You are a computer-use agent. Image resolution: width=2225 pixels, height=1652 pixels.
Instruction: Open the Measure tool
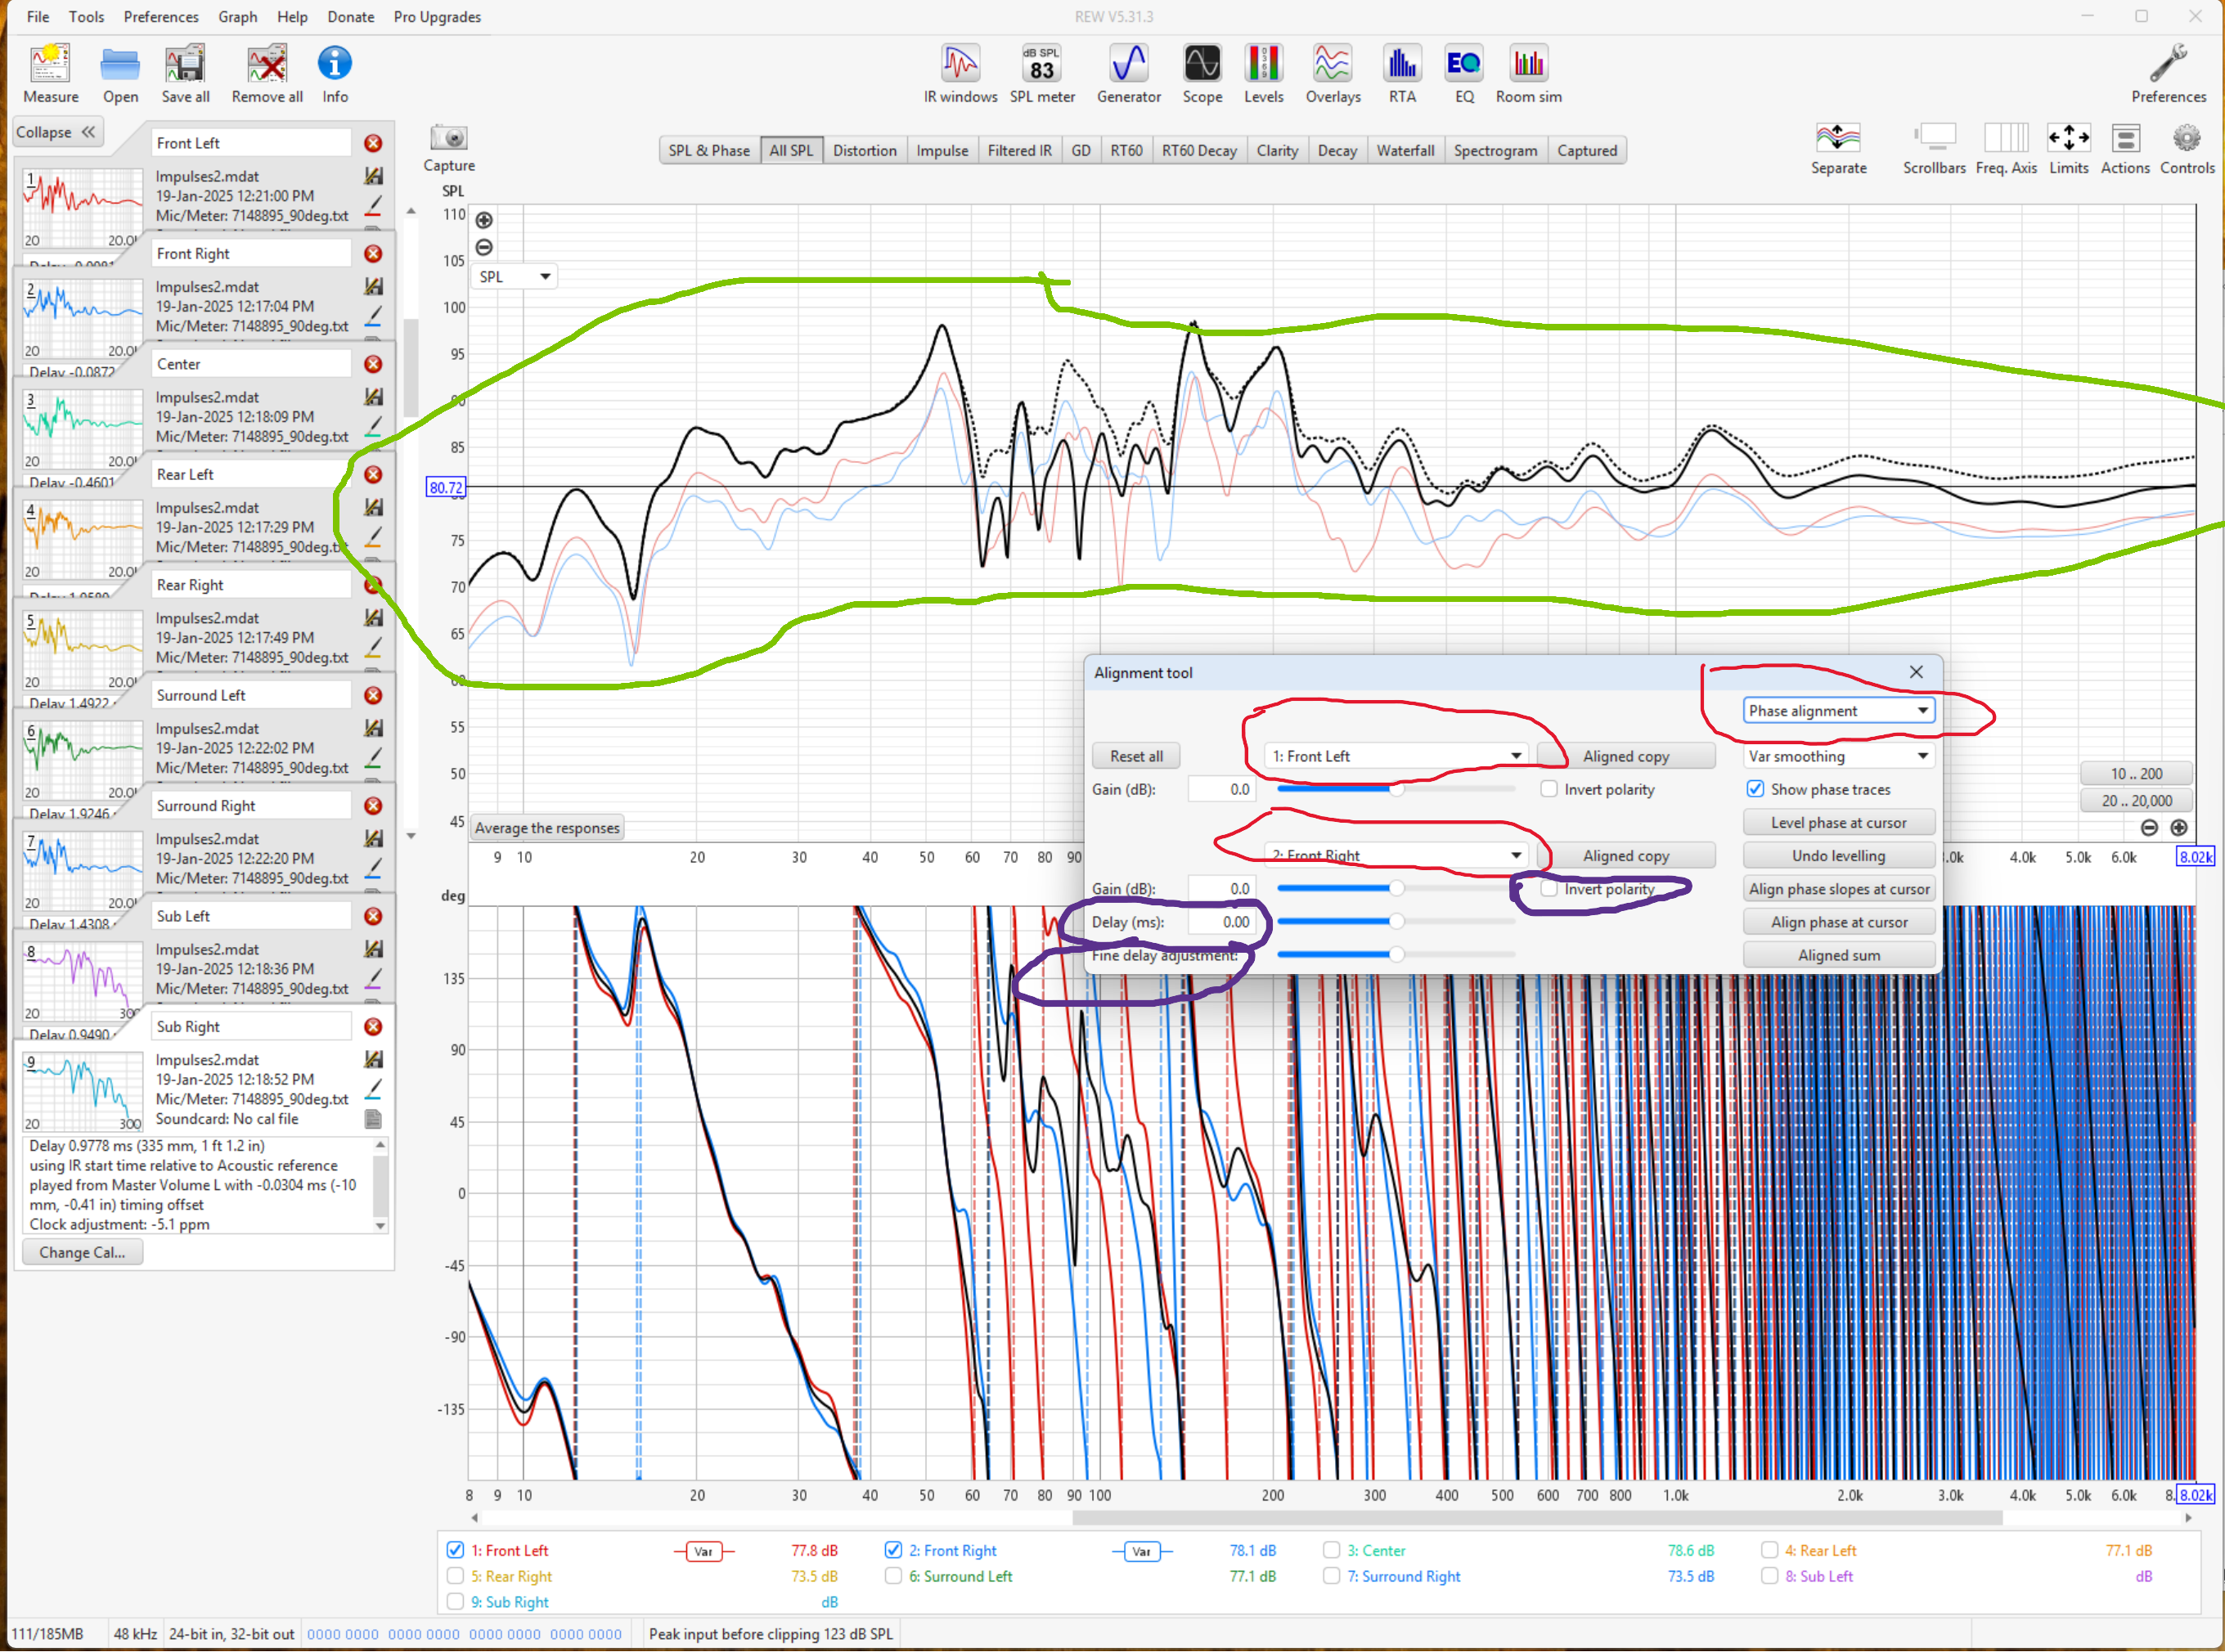click(50, 73)
